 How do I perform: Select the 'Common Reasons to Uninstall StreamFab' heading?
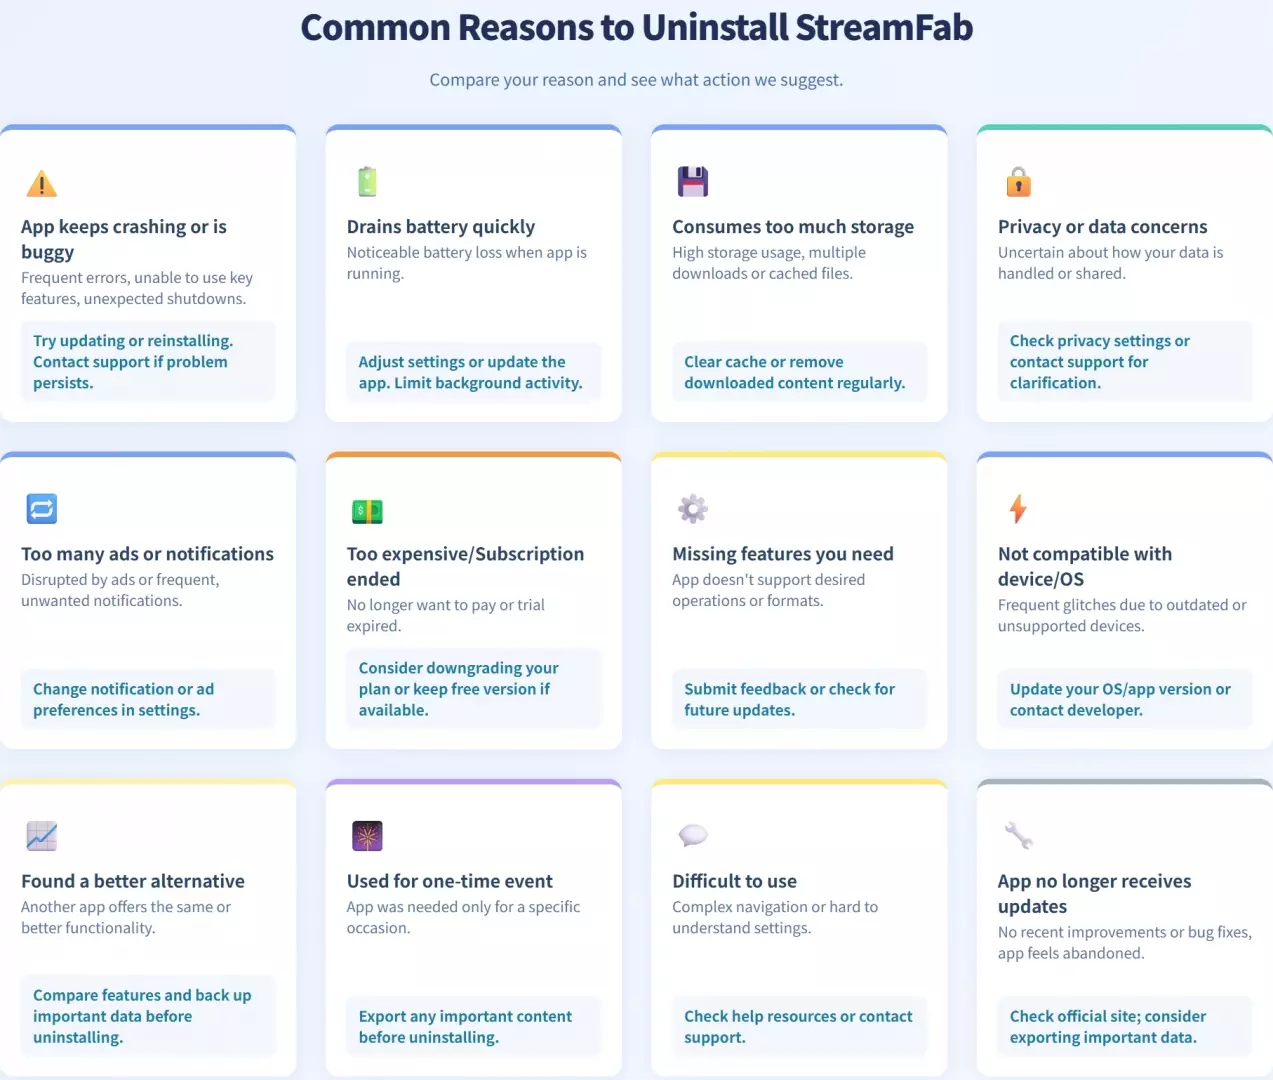(x=636, y=27)
